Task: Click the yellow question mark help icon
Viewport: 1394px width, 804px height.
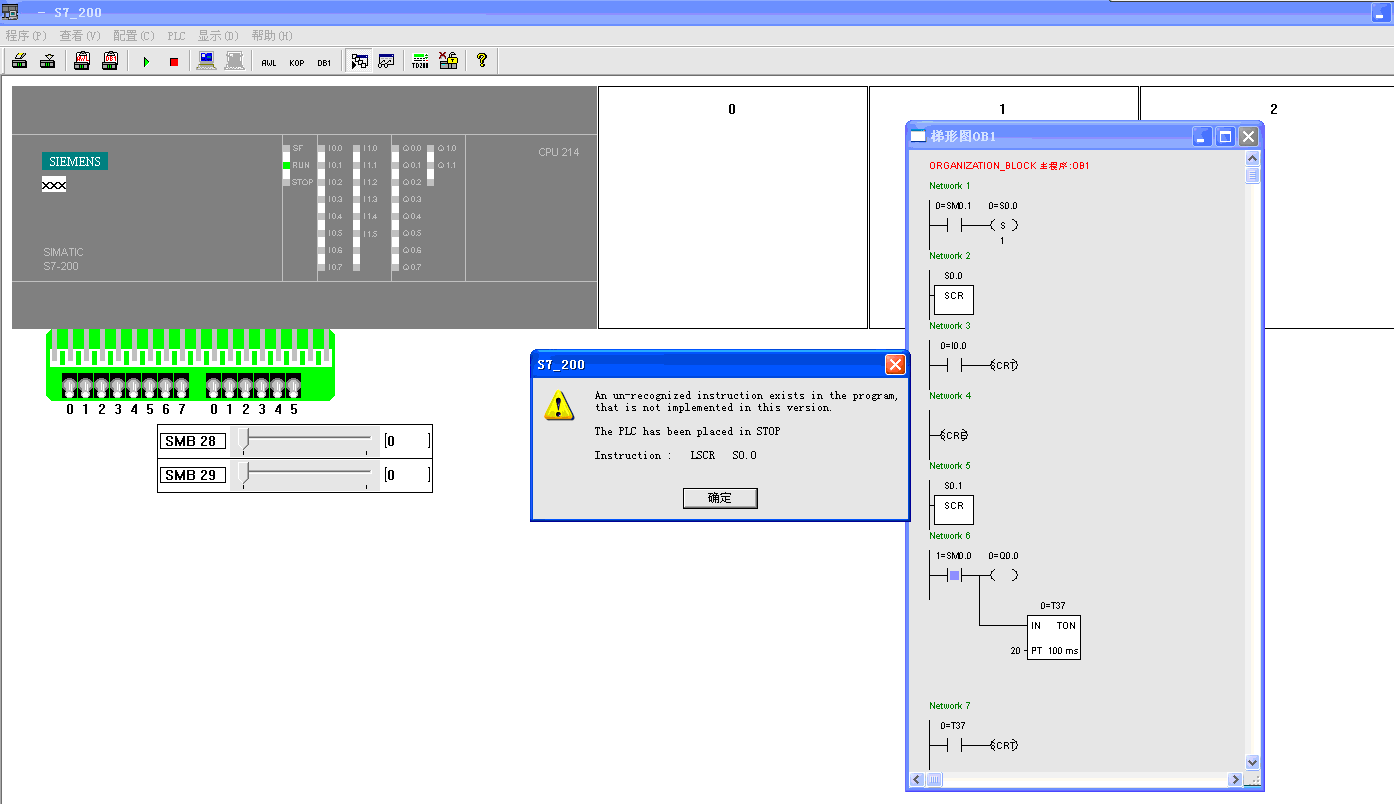Action: [x=482, y=61]
